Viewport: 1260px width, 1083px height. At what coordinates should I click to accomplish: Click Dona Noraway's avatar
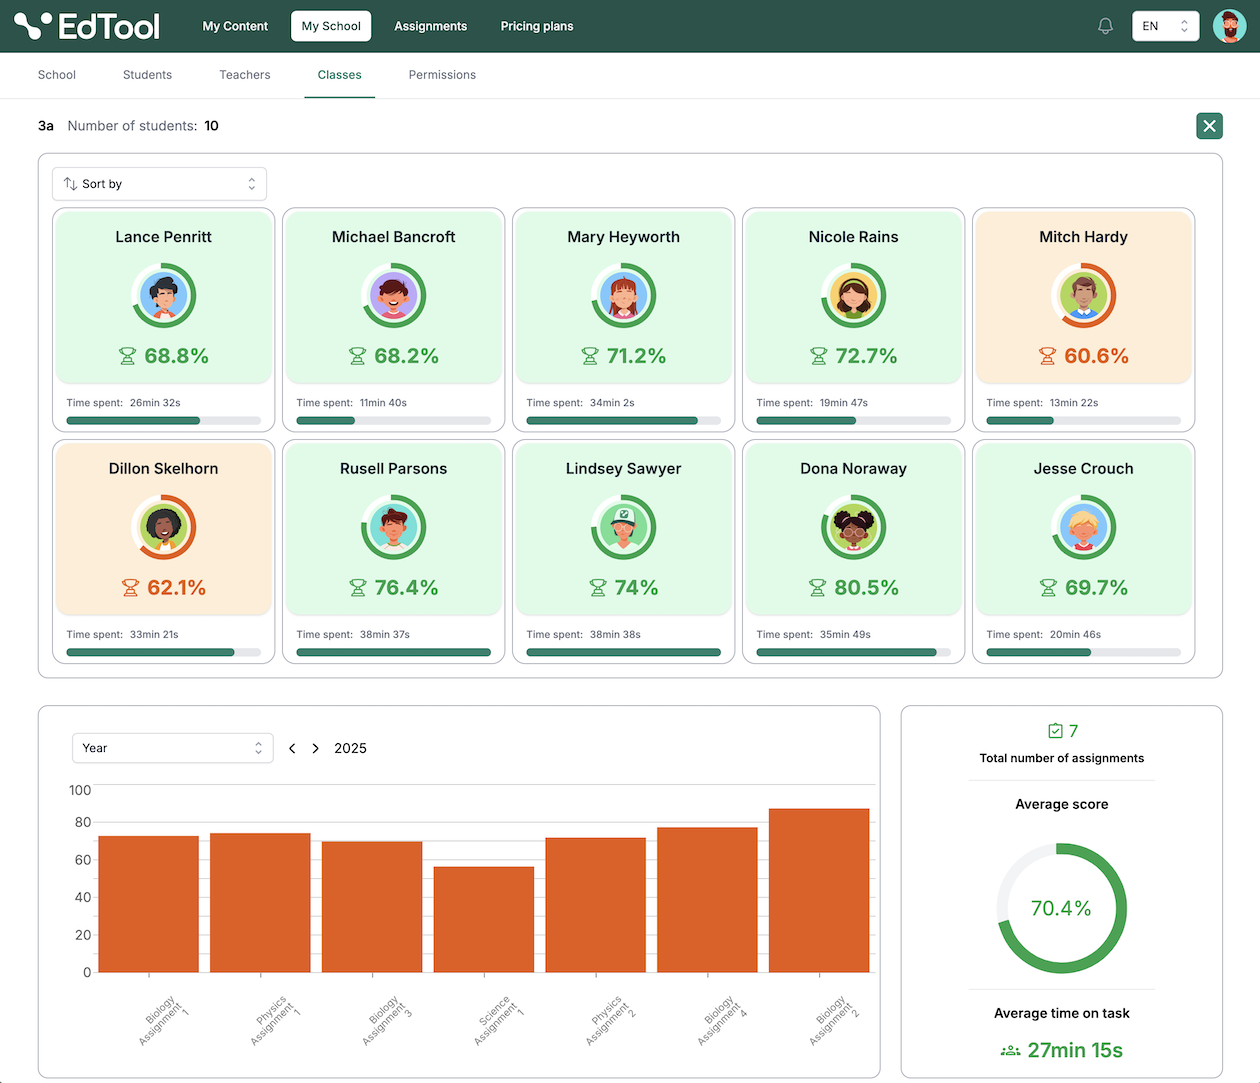(x=854, y=527)
